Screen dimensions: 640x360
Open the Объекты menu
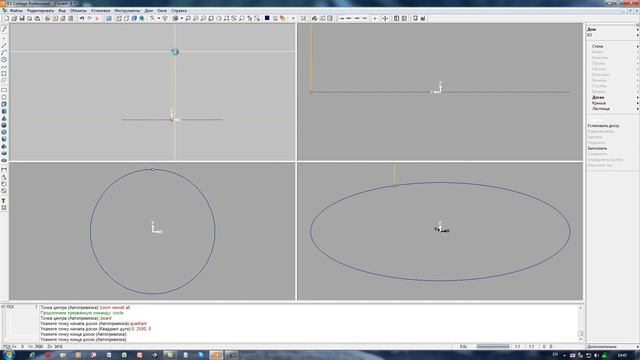point(78,11)
